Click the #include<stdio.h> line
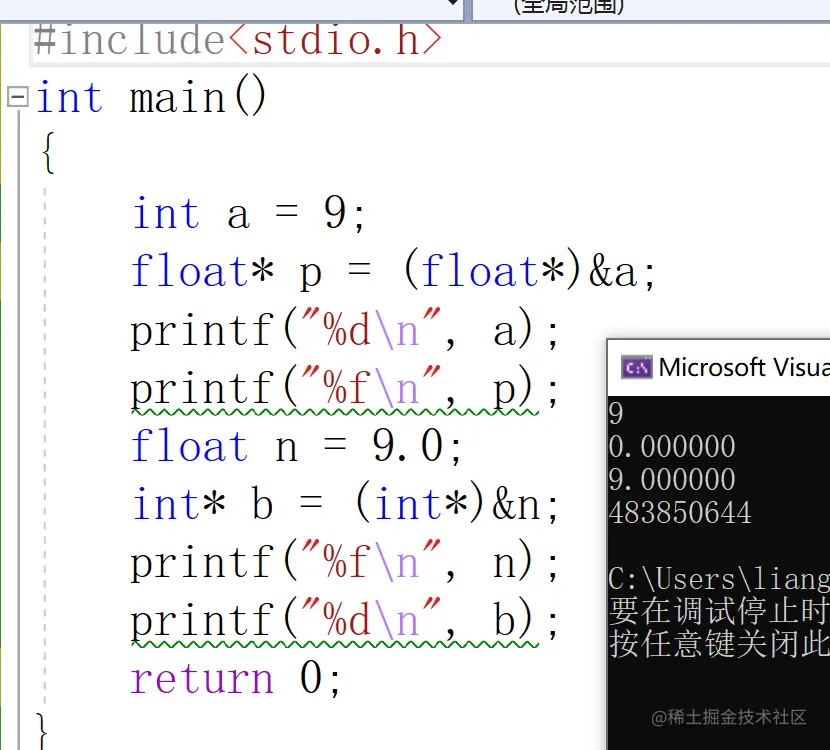Screen dimensions: 830x750 [x=237, y=41]
